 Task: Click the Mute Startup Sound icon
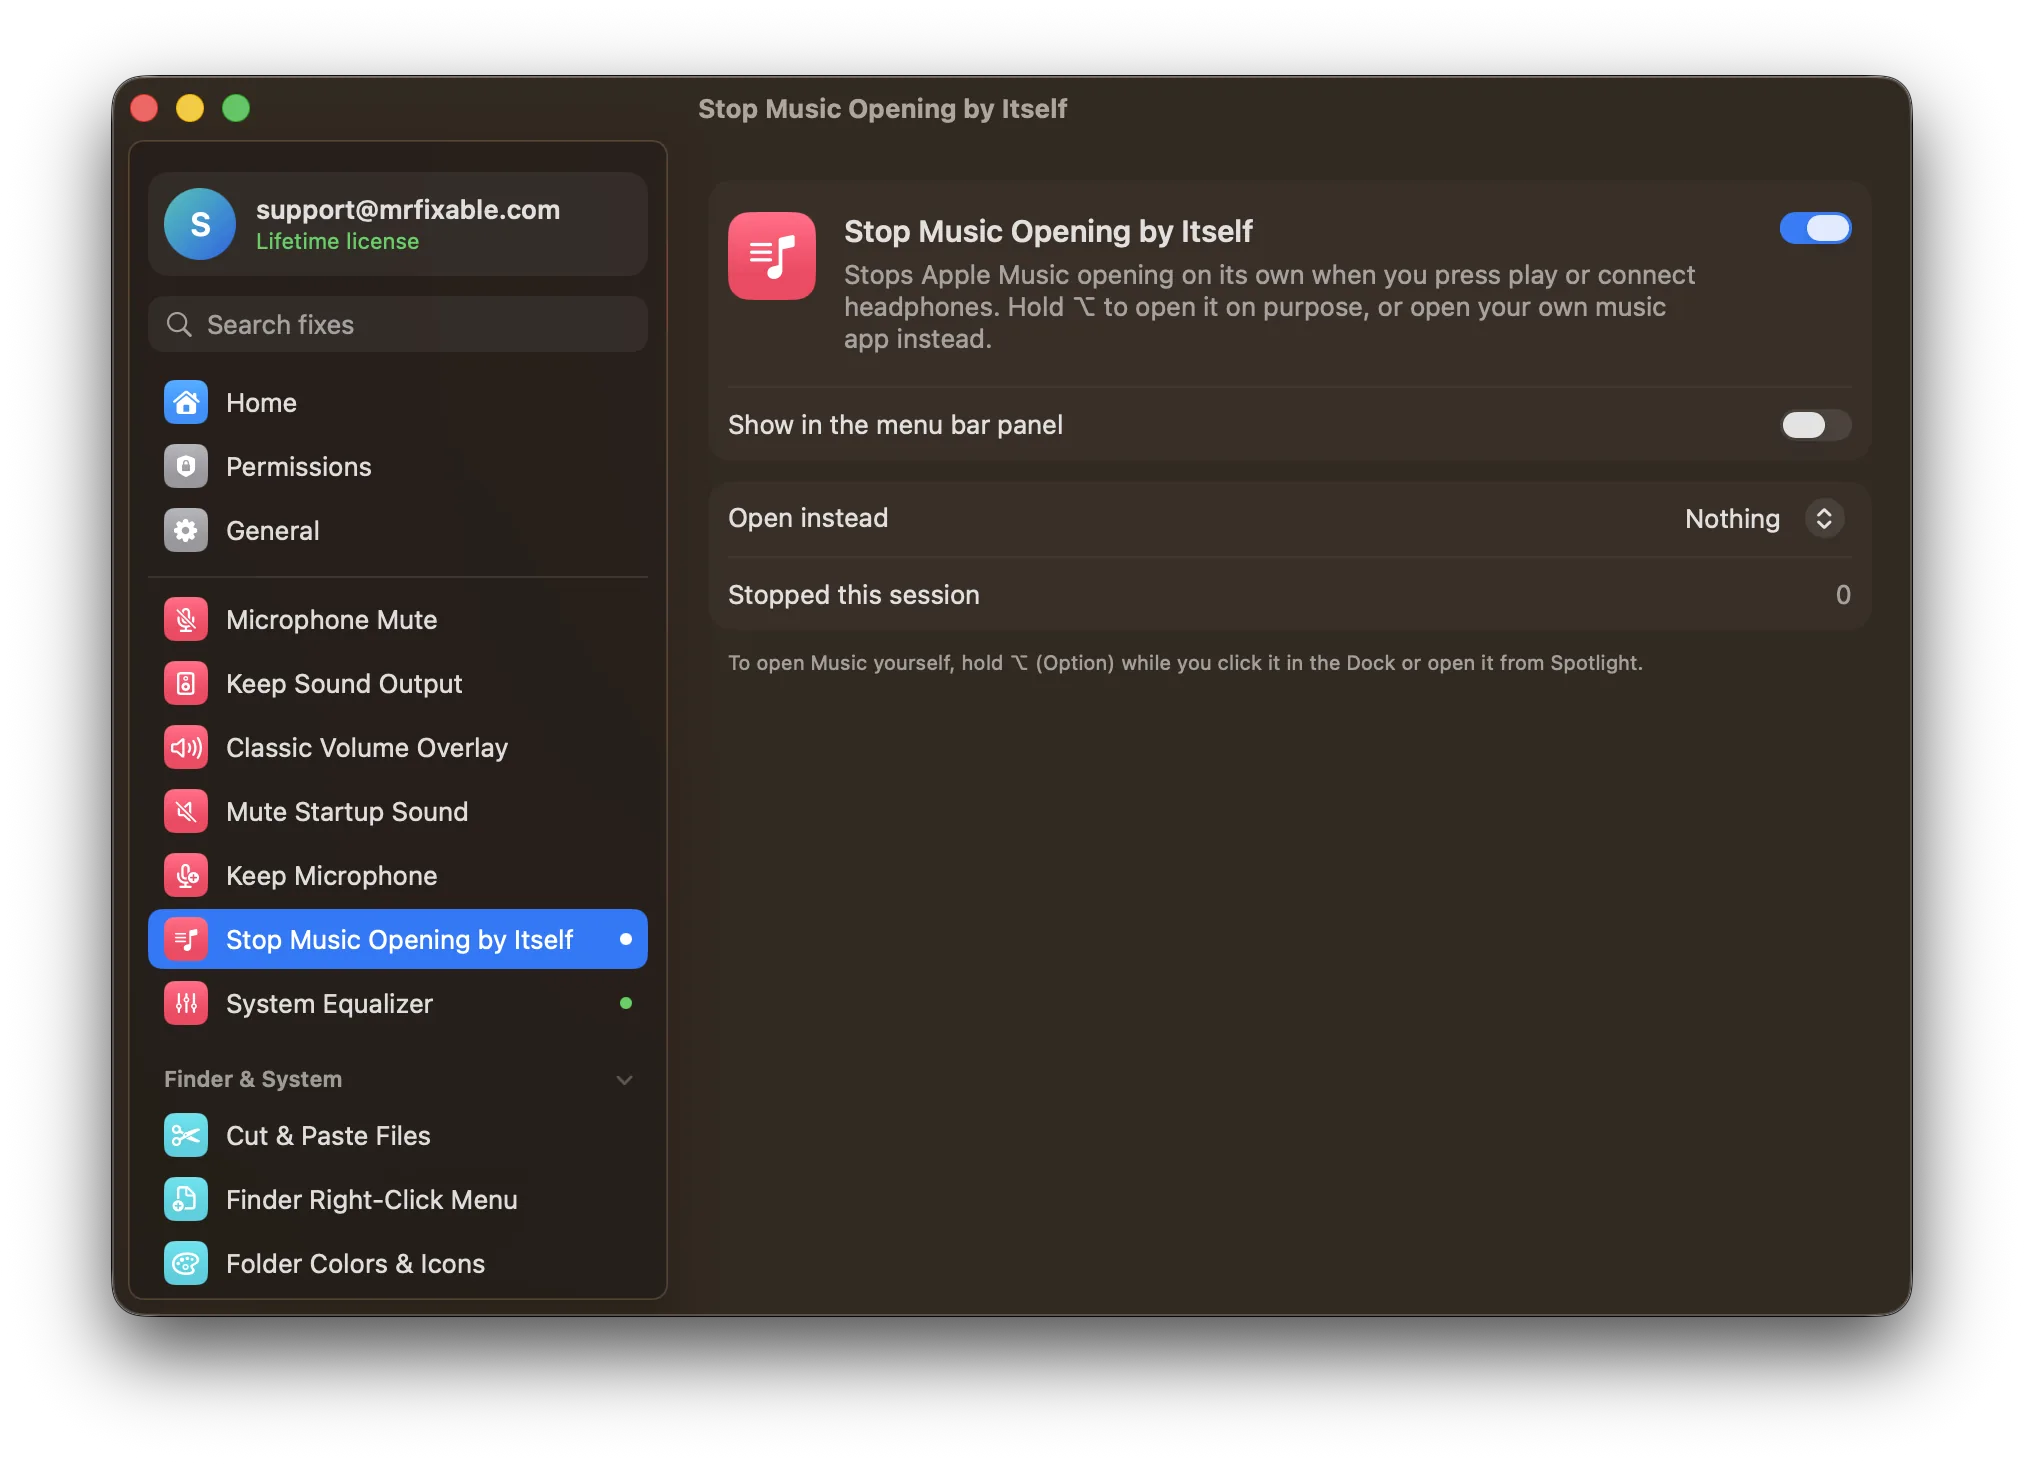(x=186, y=811)
